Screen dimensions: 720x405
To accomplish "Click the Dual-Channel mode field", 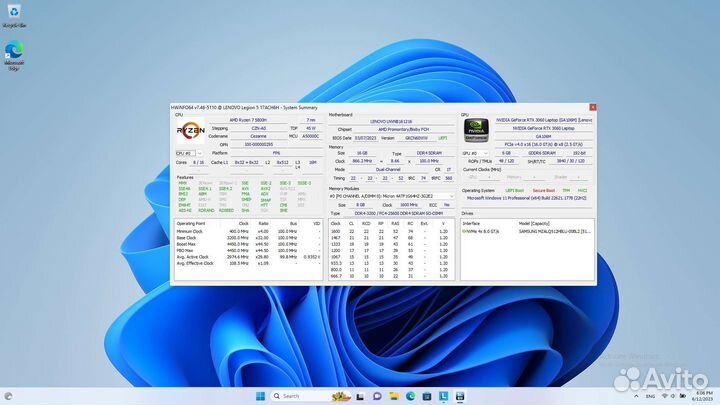I will click(x=388, y=170).
